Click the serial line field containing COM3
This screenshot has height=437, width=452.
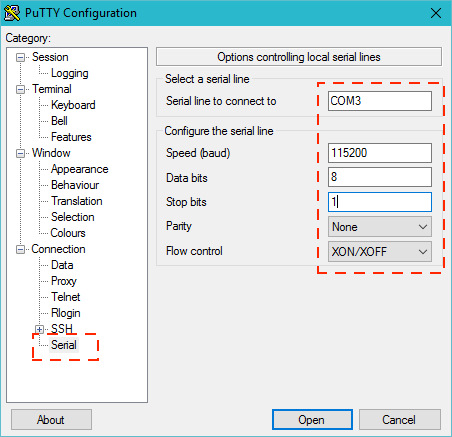coord(380,101)
